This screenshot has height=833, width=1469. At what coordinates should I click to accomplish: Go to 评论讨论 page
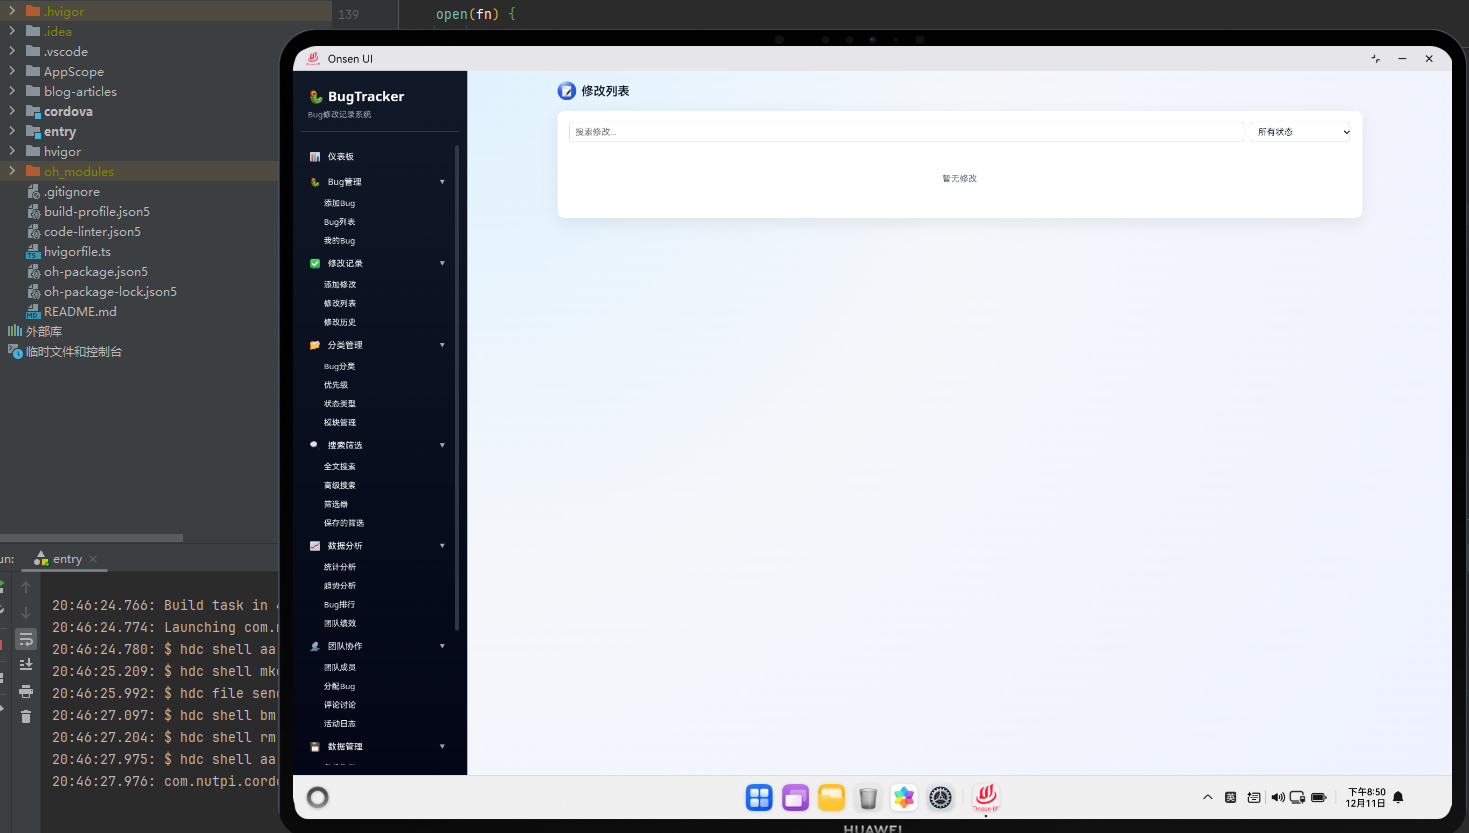click(x=340, y=705)
